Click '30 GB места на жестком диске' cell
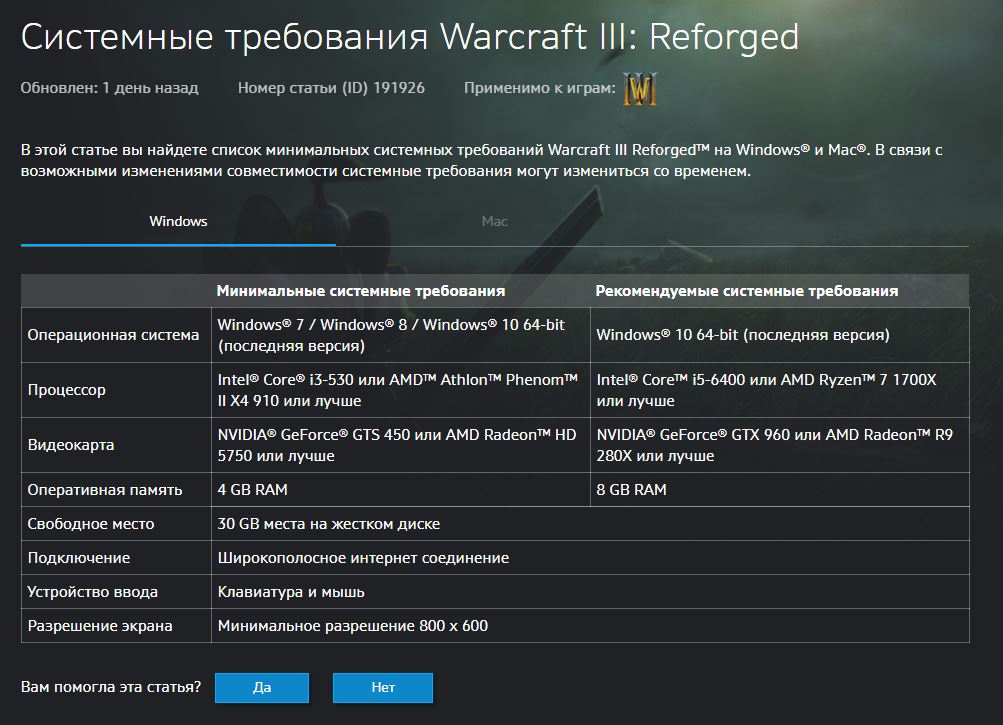The height and width of the screenshot is (725, 1003). (590, 523)
